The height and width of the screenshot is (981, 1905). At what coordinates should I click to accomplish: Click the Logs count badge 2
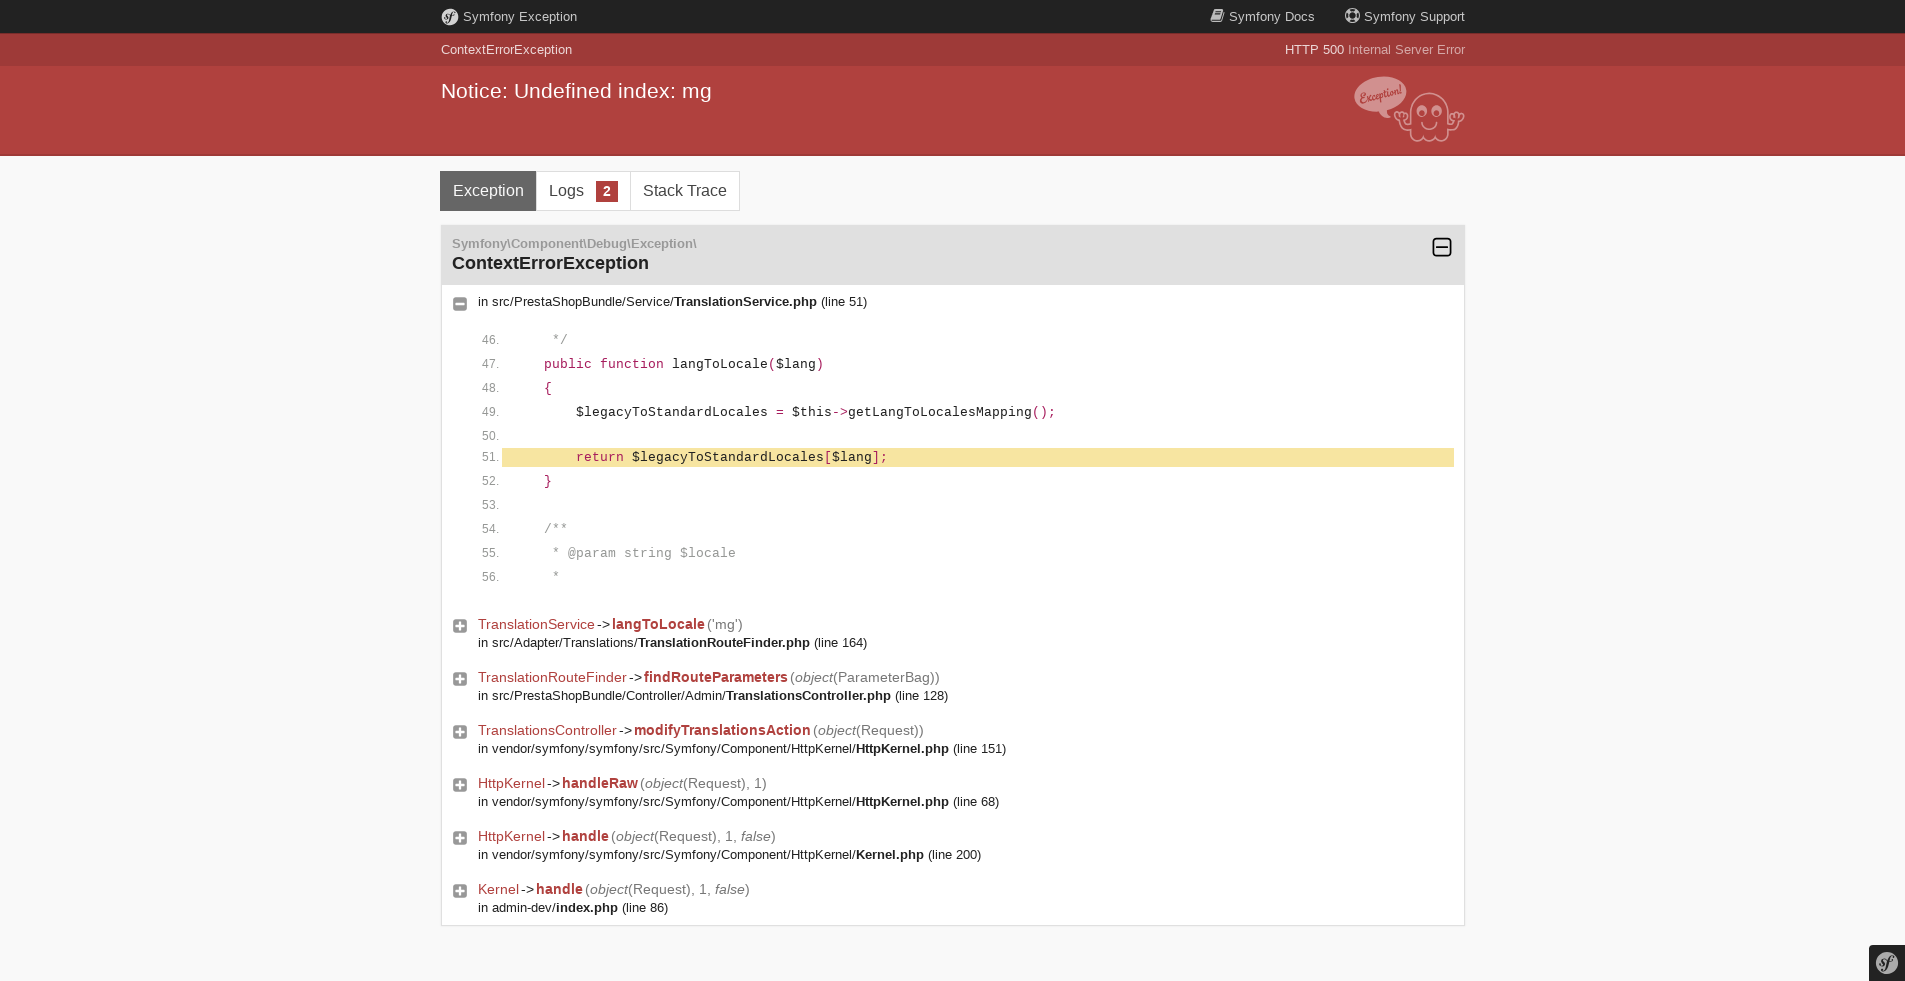point(607,191)
